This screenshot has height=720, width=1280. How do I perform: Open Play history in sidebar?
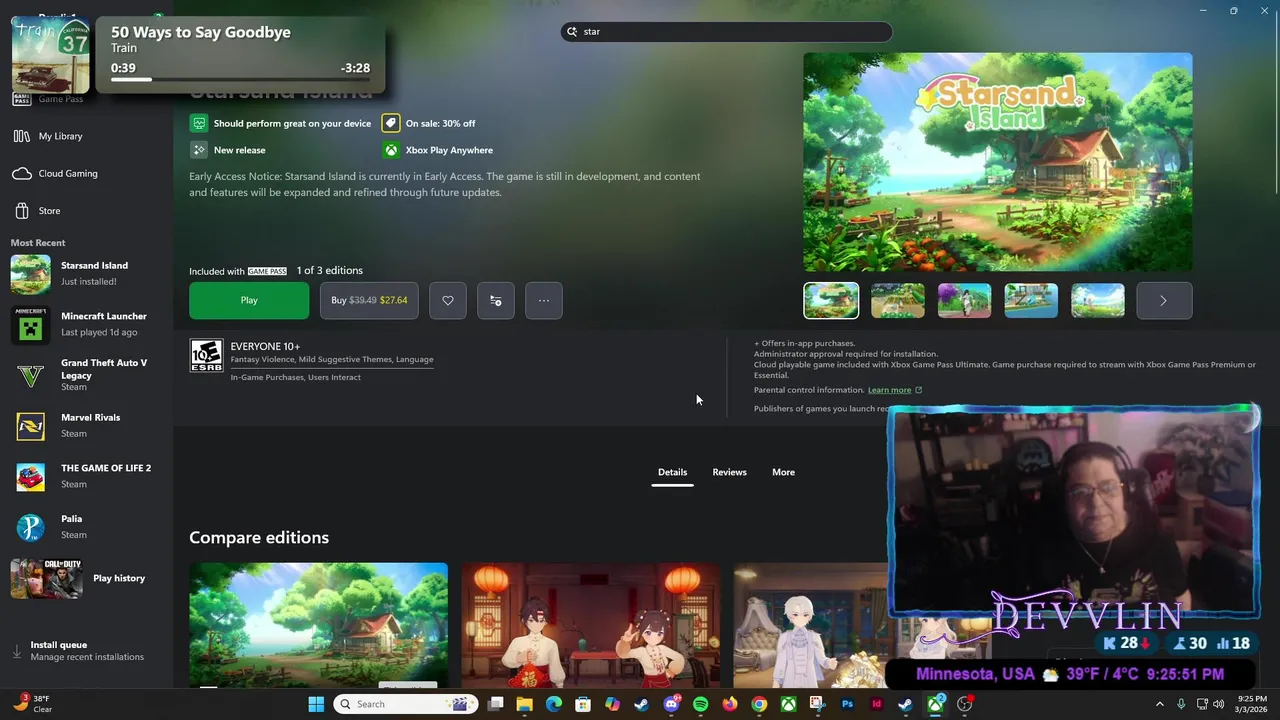coord(87,578)
